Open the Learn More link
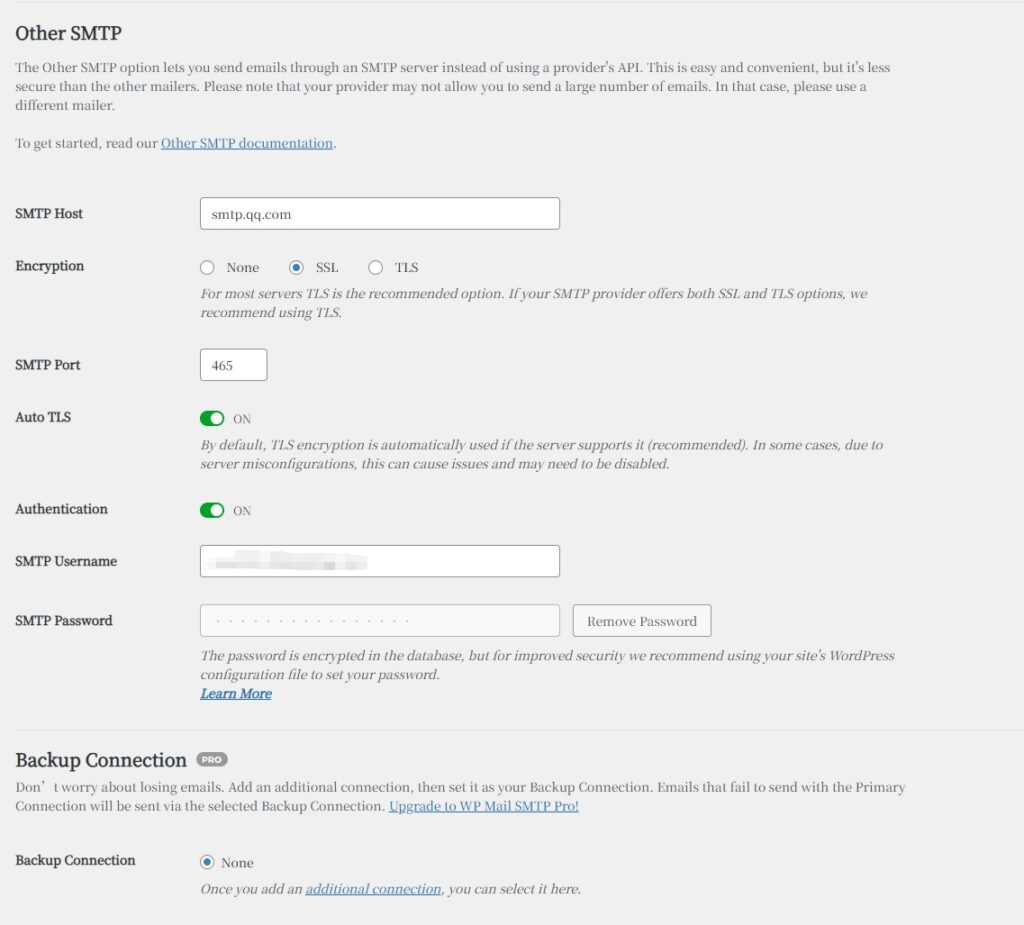1024x925 pixels. [236, 694]
